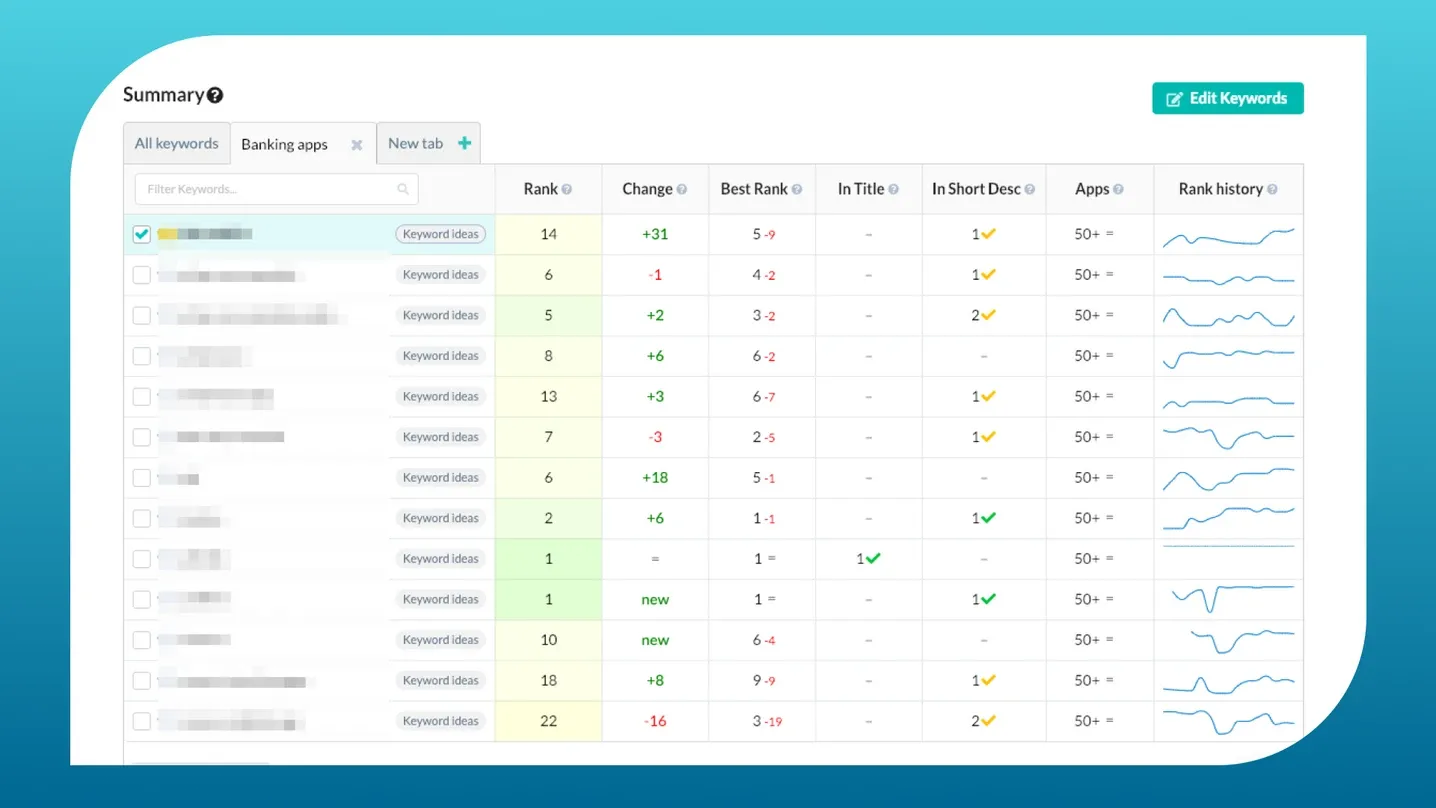Click the best rank cell 6 -4
The height and width of the screenshot is (808, 1436).
click(x=764, y=640)
